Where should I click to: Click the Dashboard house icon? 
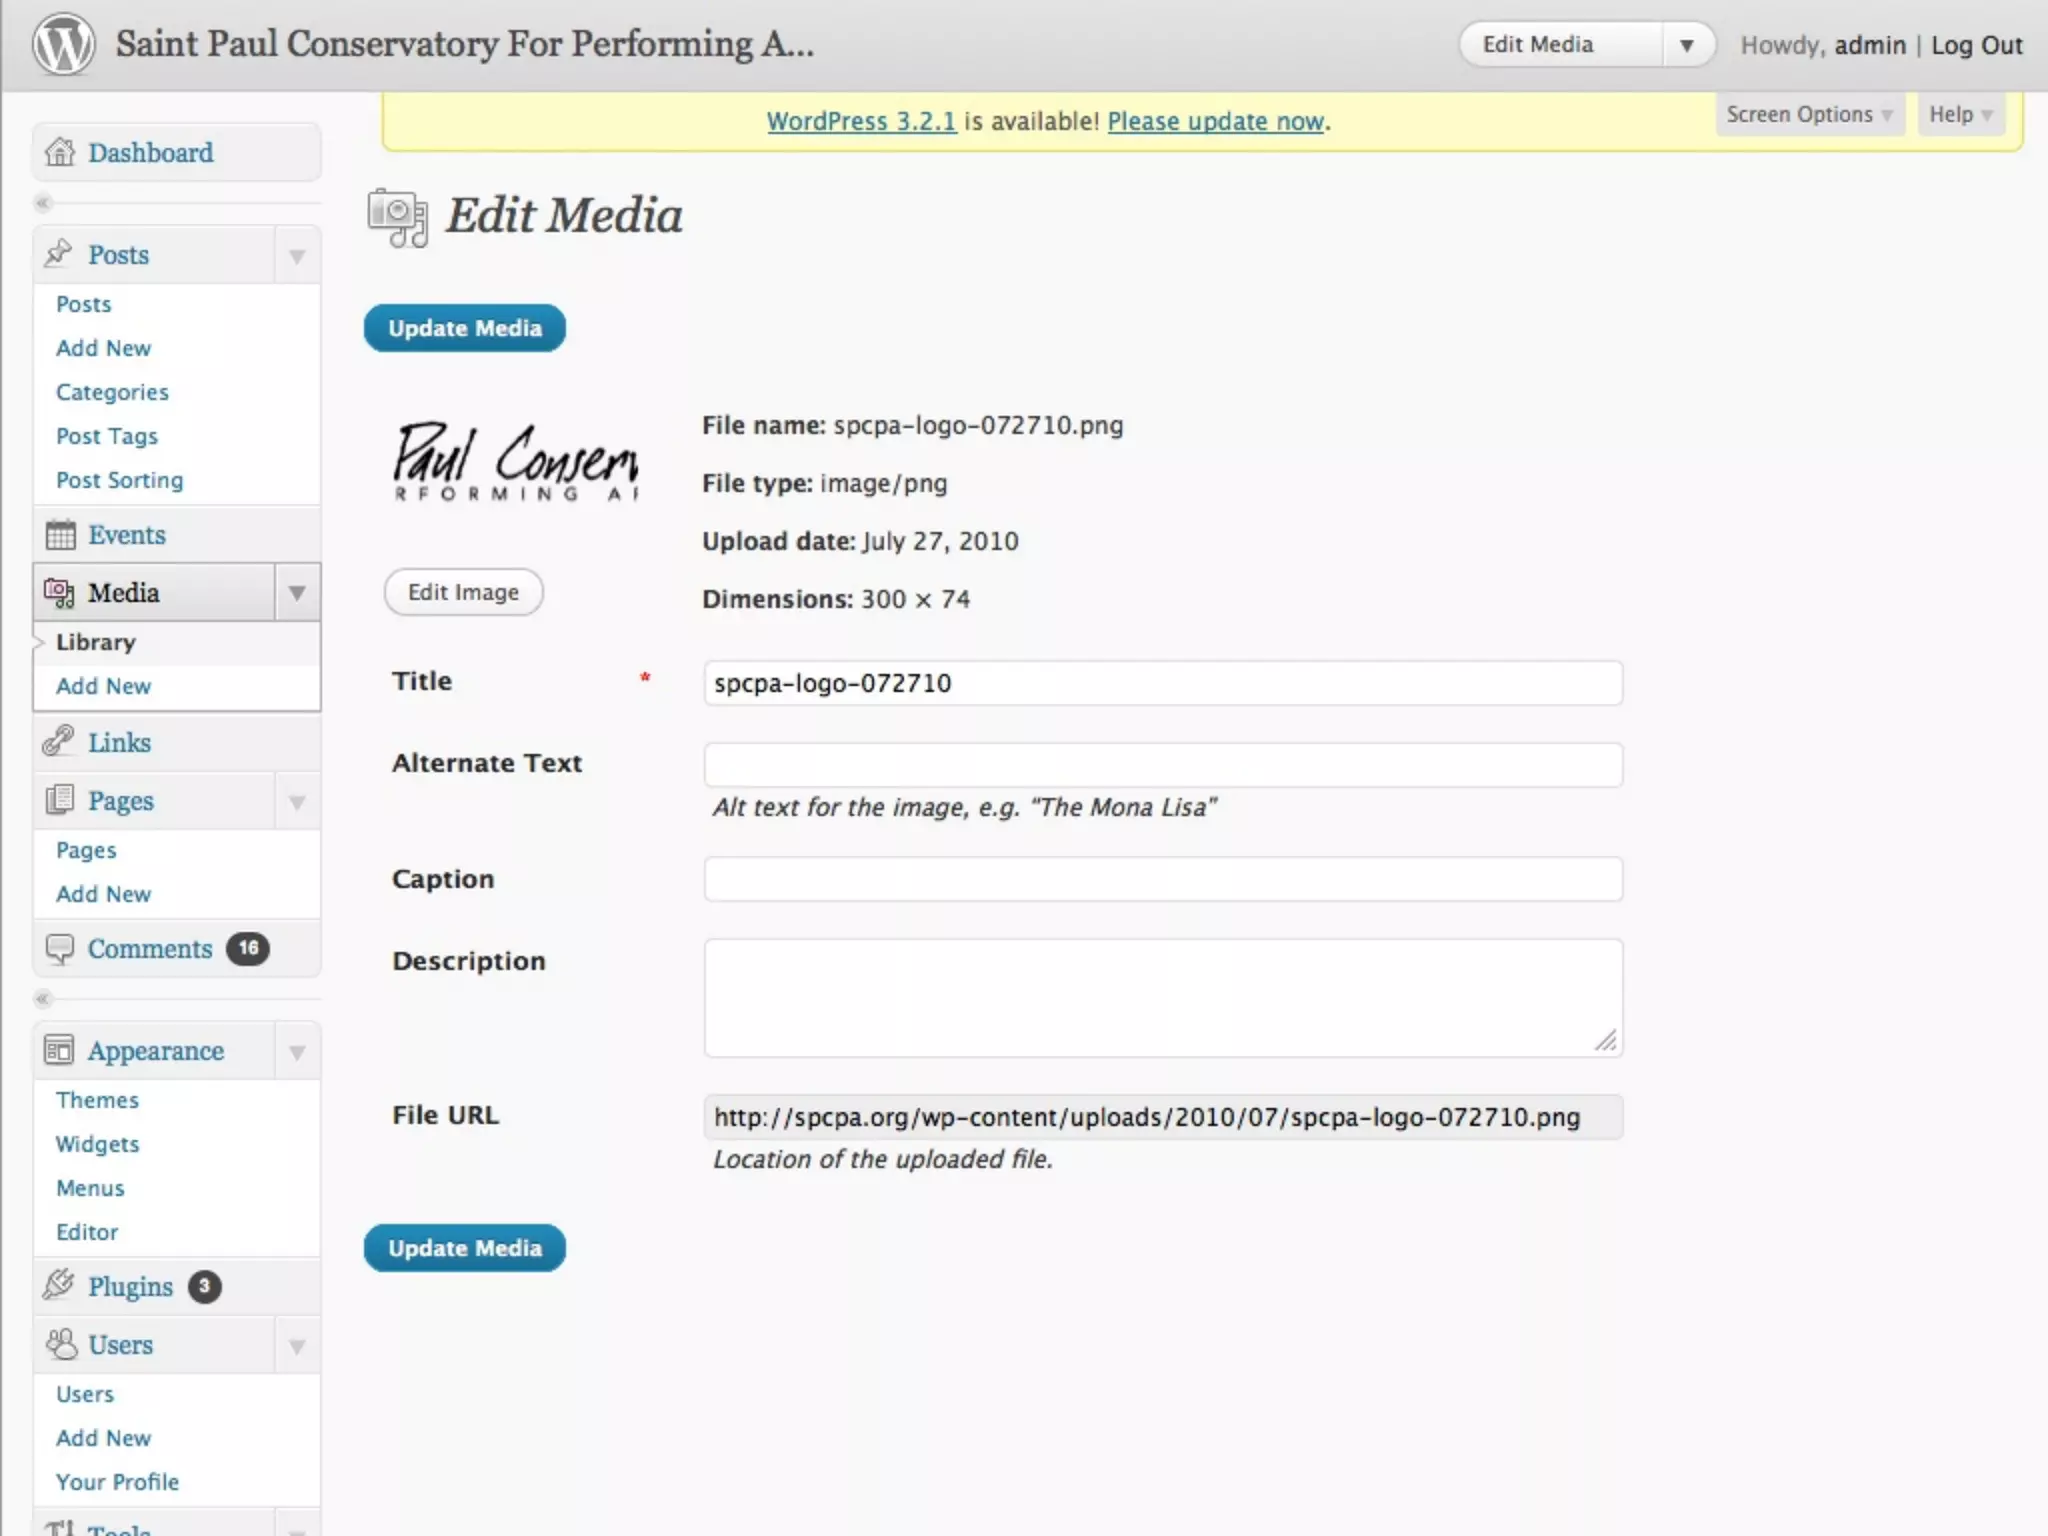coord(60,152)
